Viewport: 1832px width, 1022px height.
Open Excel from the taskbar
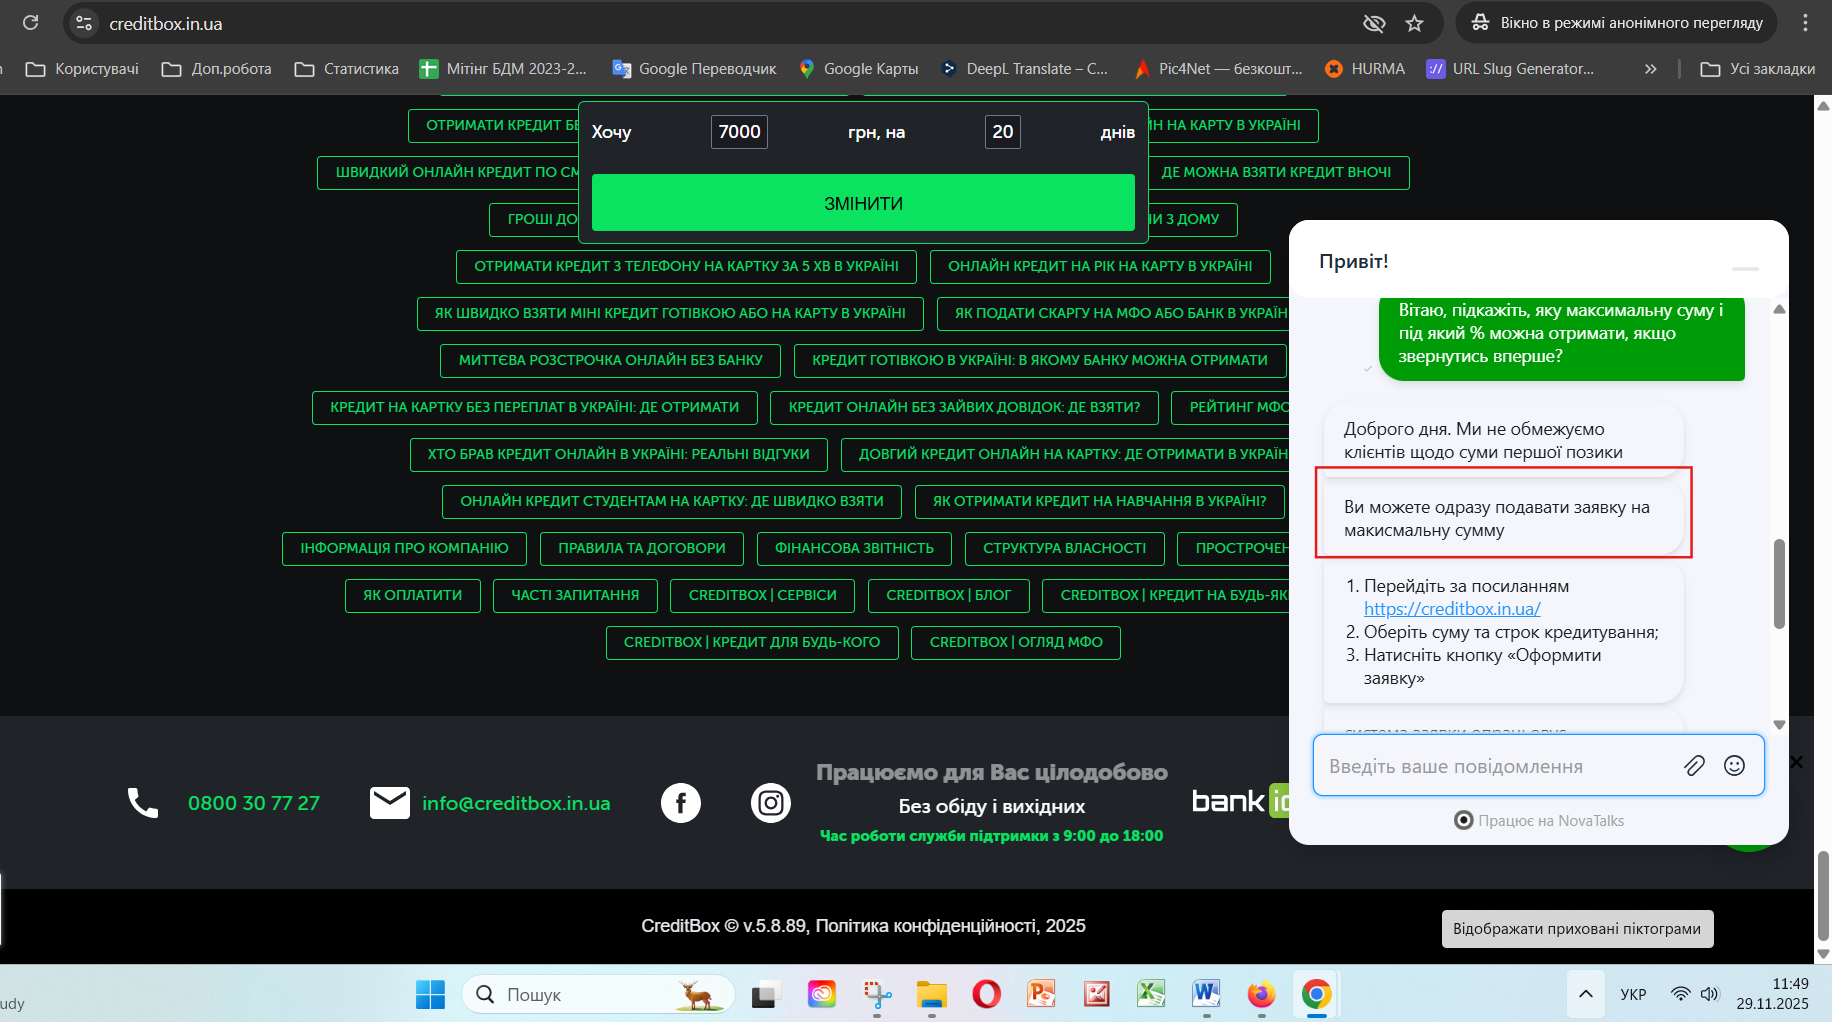pos(1151,994)
